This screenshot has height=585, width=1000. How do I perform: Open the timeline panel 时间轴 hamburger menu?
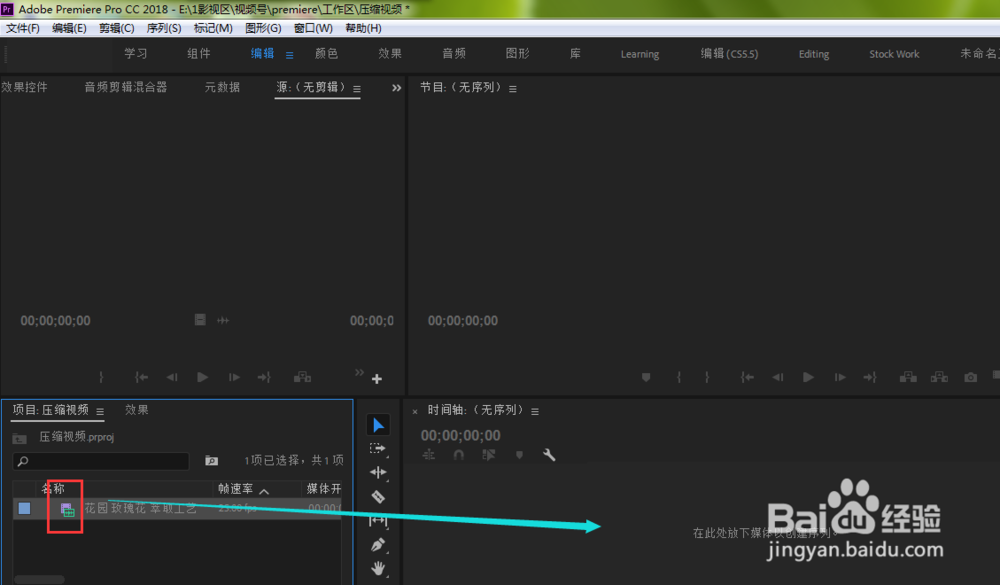pyautogui.click(x=535, y=411)
